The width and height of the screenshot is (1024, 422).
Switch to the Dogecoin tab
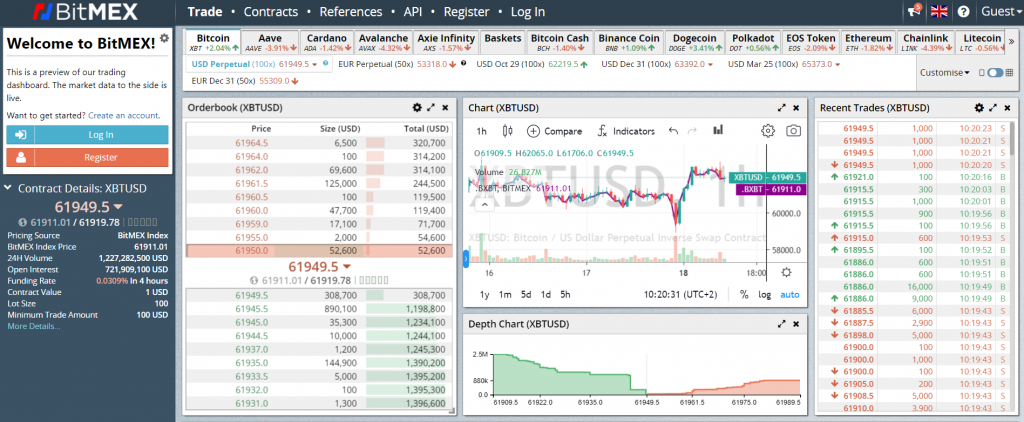point(694,42)
